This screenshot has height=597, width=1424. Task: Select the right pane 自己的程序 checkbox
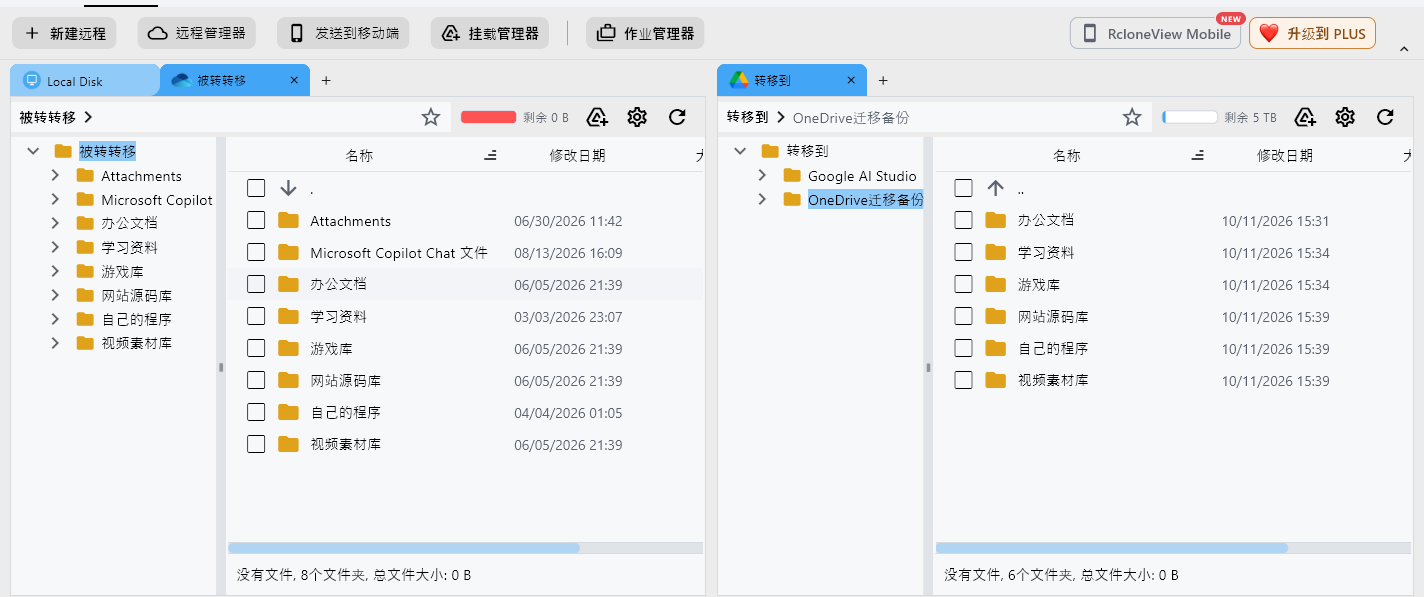pyautogui.click(x=963, y=348)
